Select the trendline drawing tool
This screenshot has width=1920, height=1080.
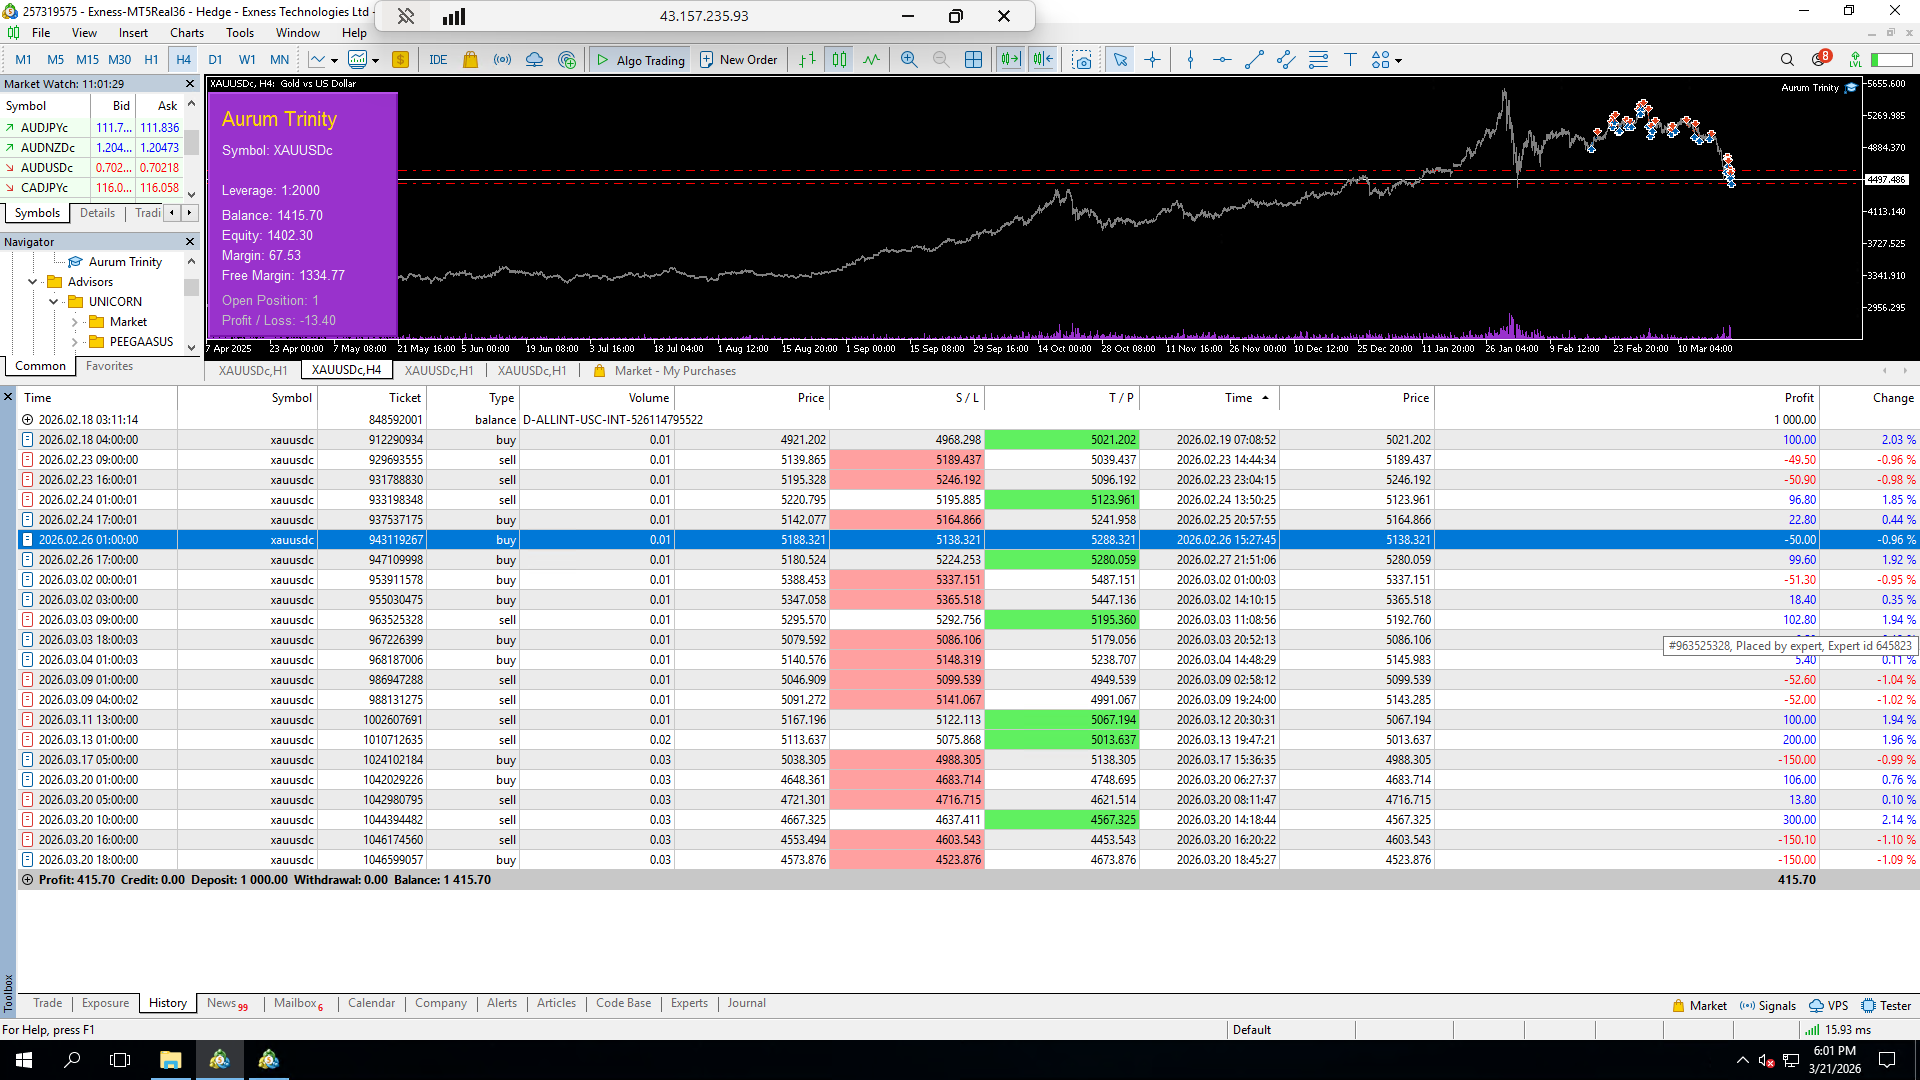(x=1254, y=60)
